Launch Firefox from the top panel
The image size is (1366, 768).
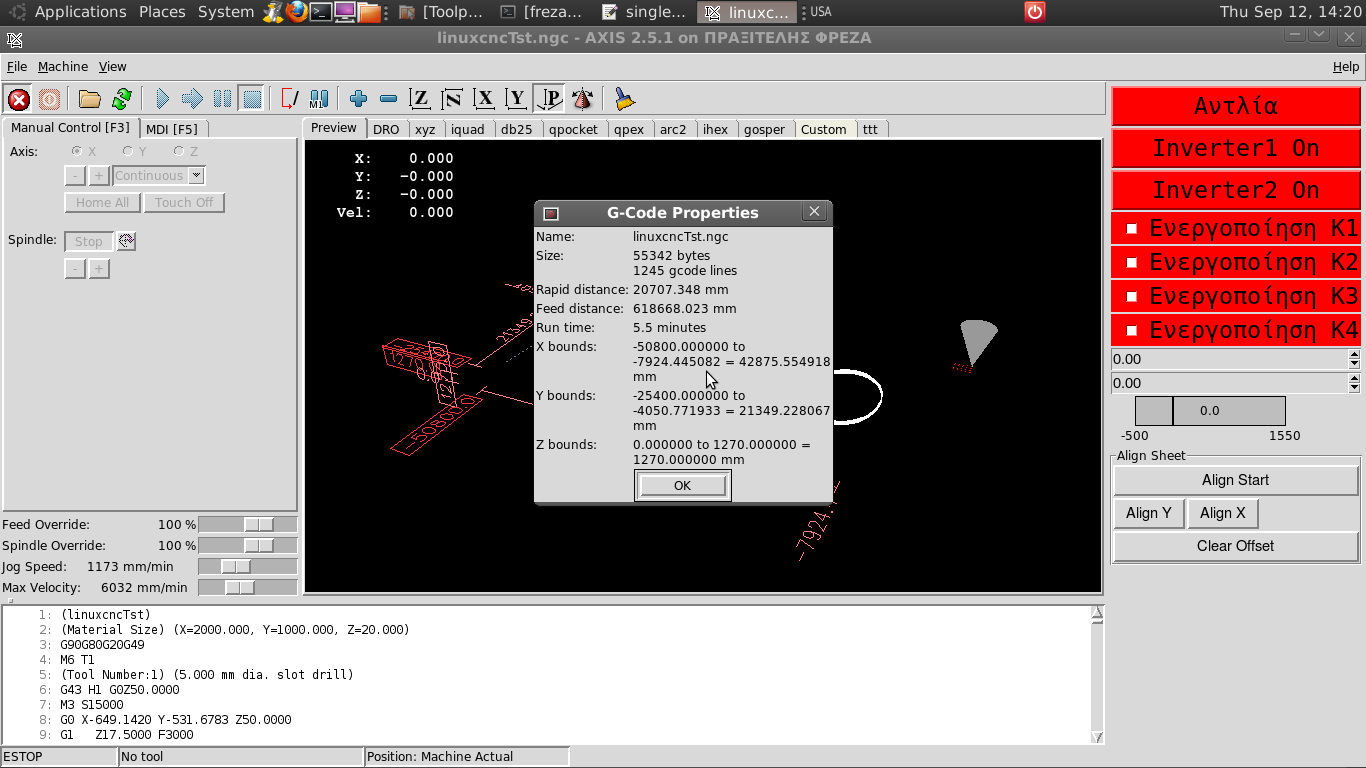[297, 12]
